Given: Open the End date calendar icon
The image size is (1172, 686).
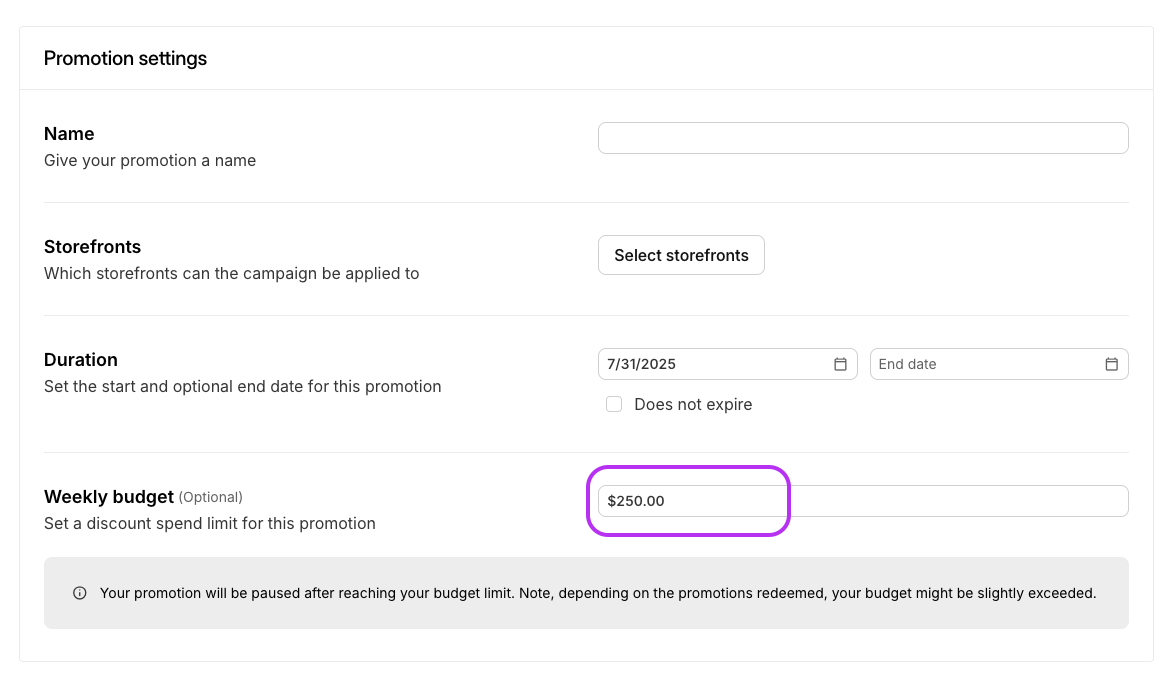Looking at the screenshot, I should (1111, 364).
